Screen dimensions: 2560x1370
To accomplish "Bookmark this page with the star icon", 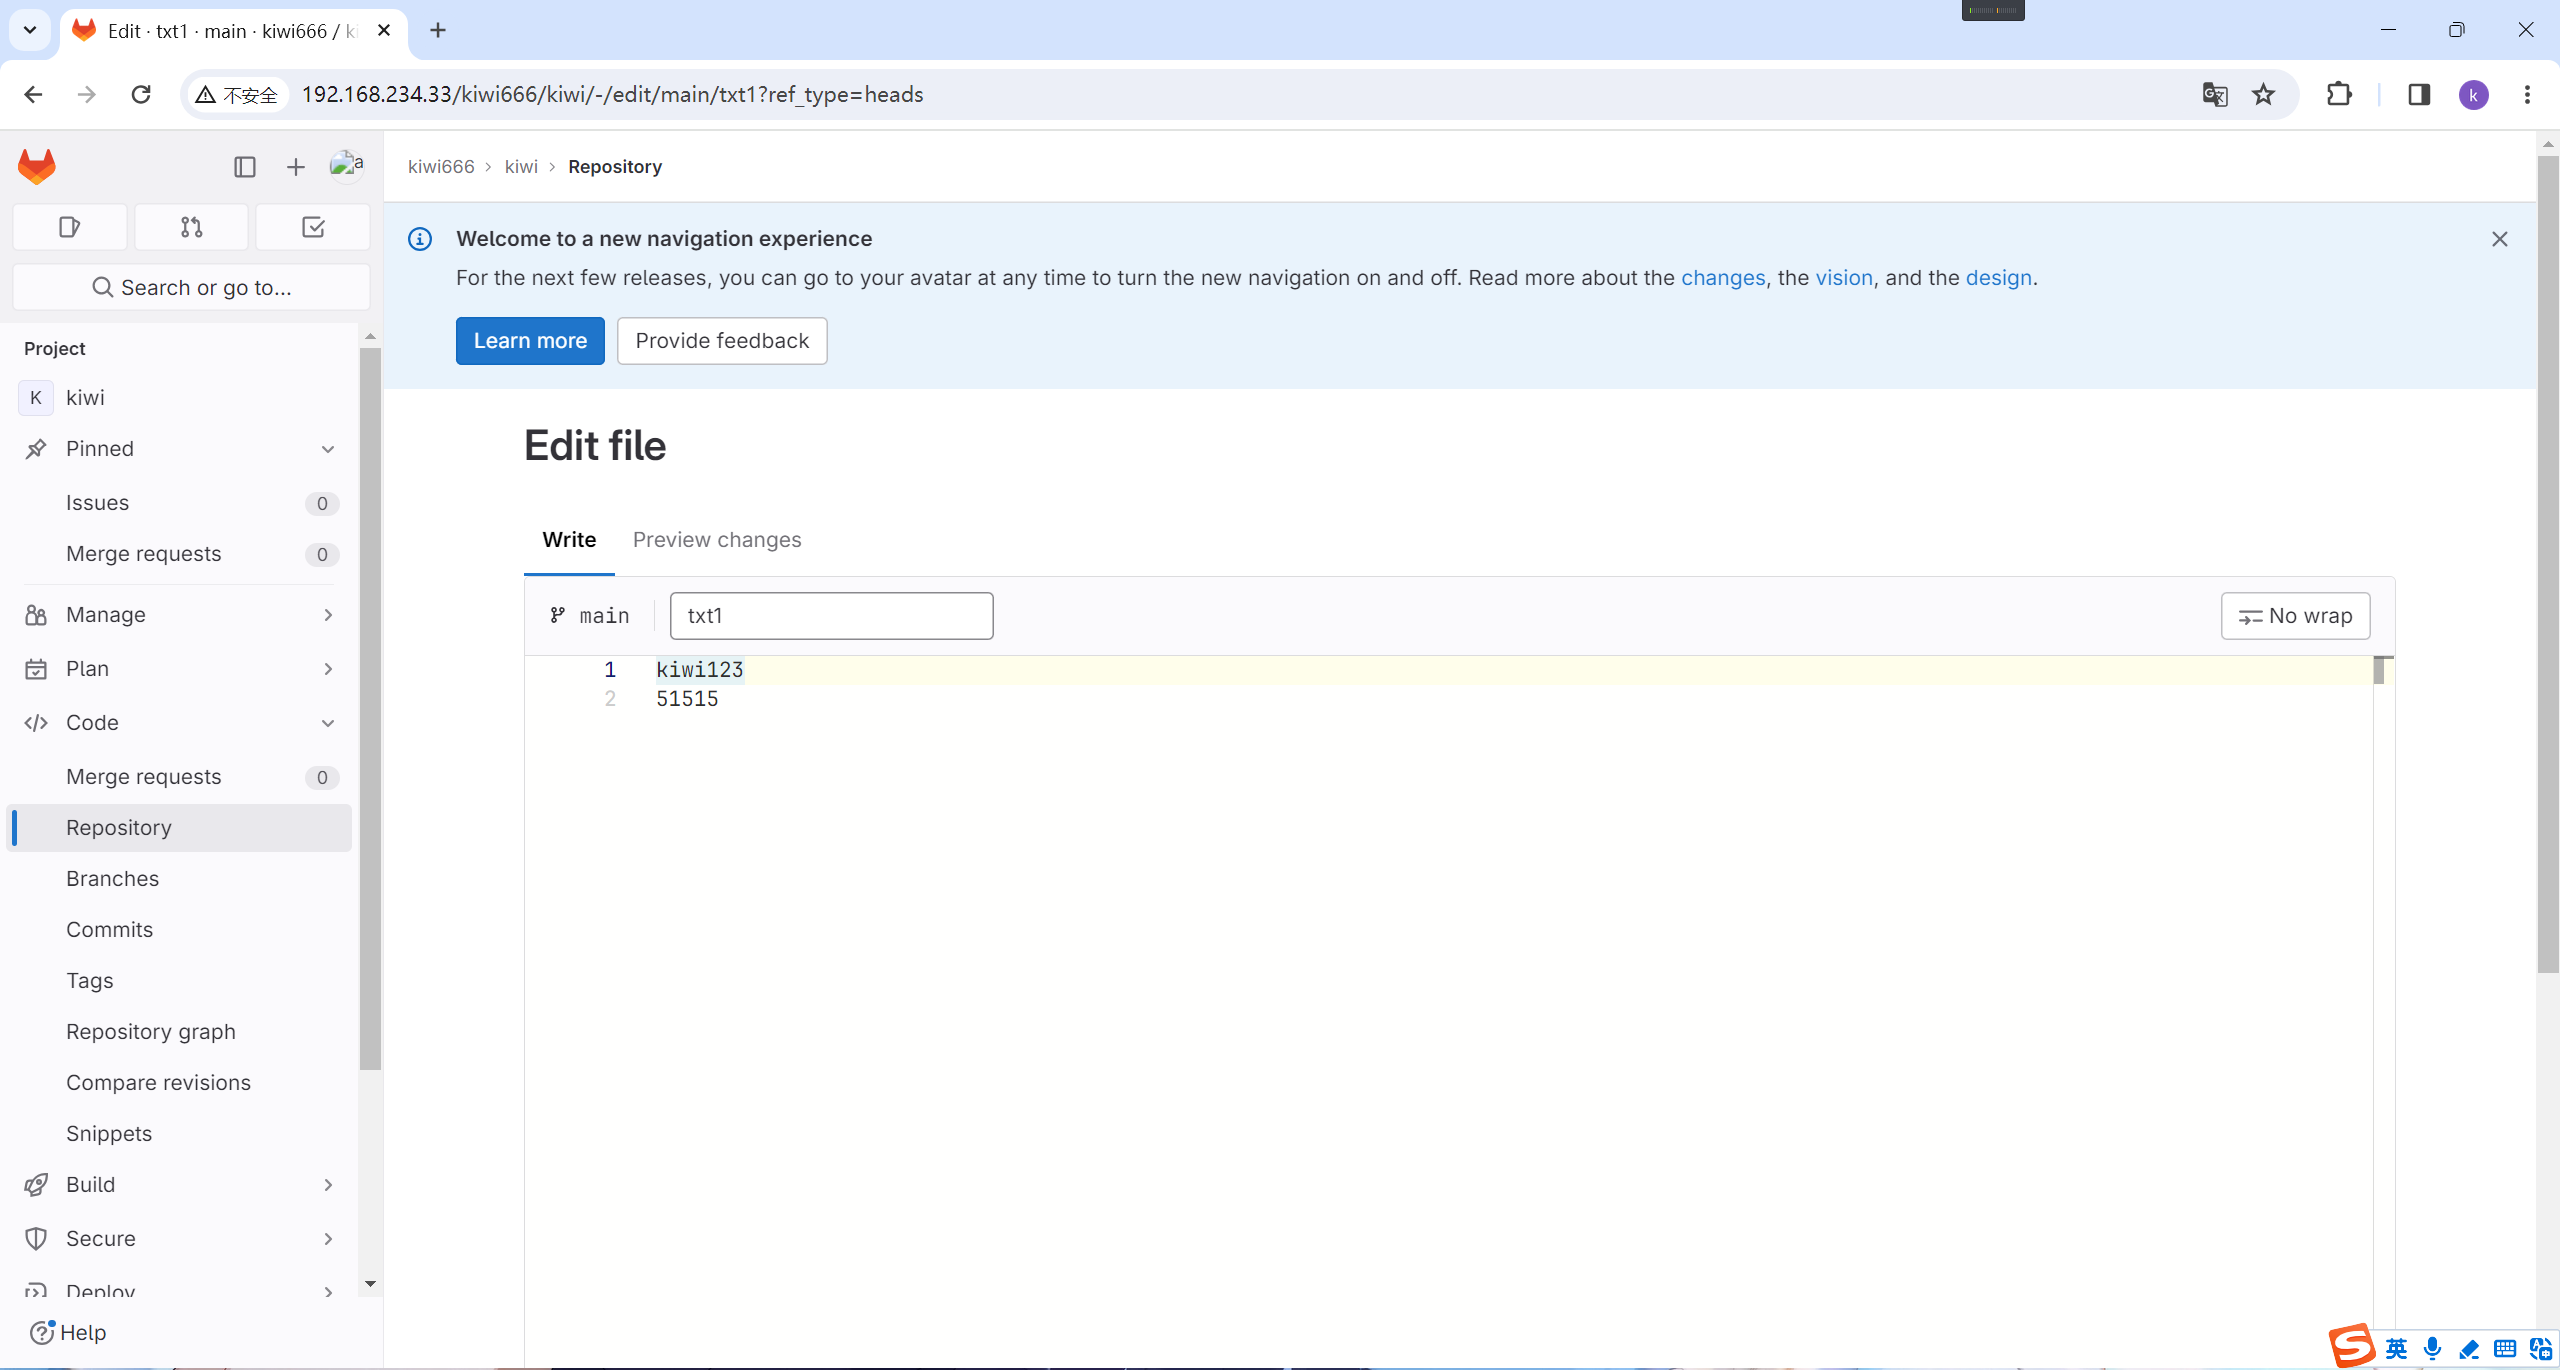I will tap(2263, 94).
